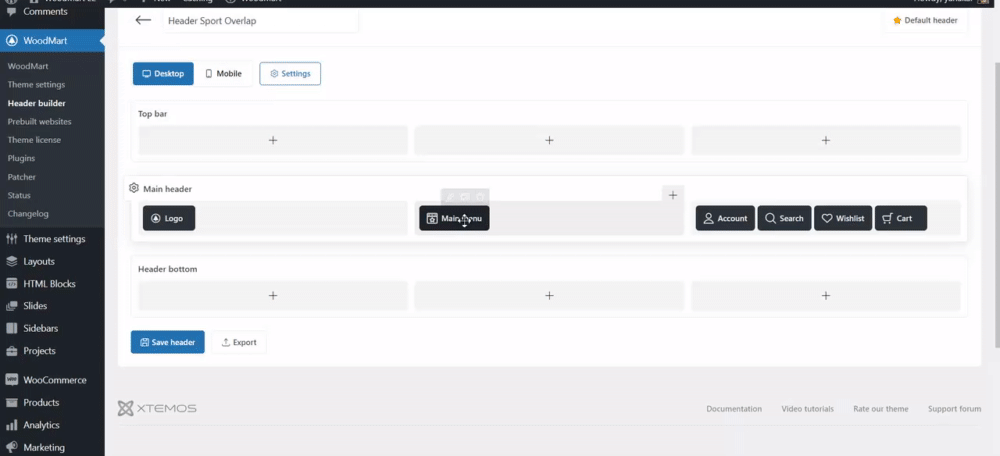Select the Main menu header element
The image size is (1000, 456).
454,218
